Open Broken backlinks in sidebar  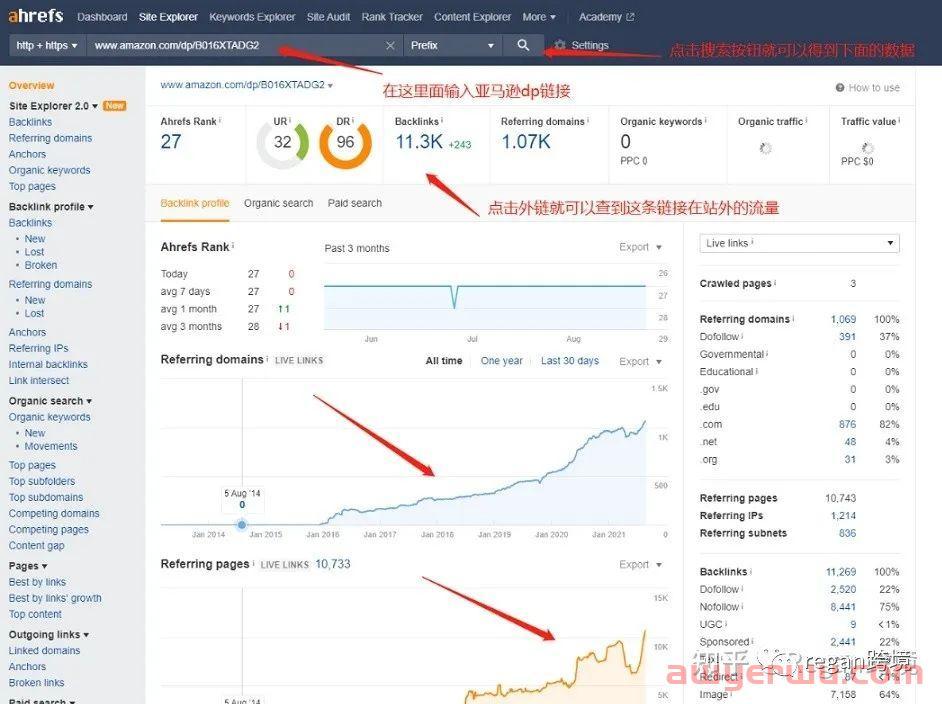click(x=41, y=265)
